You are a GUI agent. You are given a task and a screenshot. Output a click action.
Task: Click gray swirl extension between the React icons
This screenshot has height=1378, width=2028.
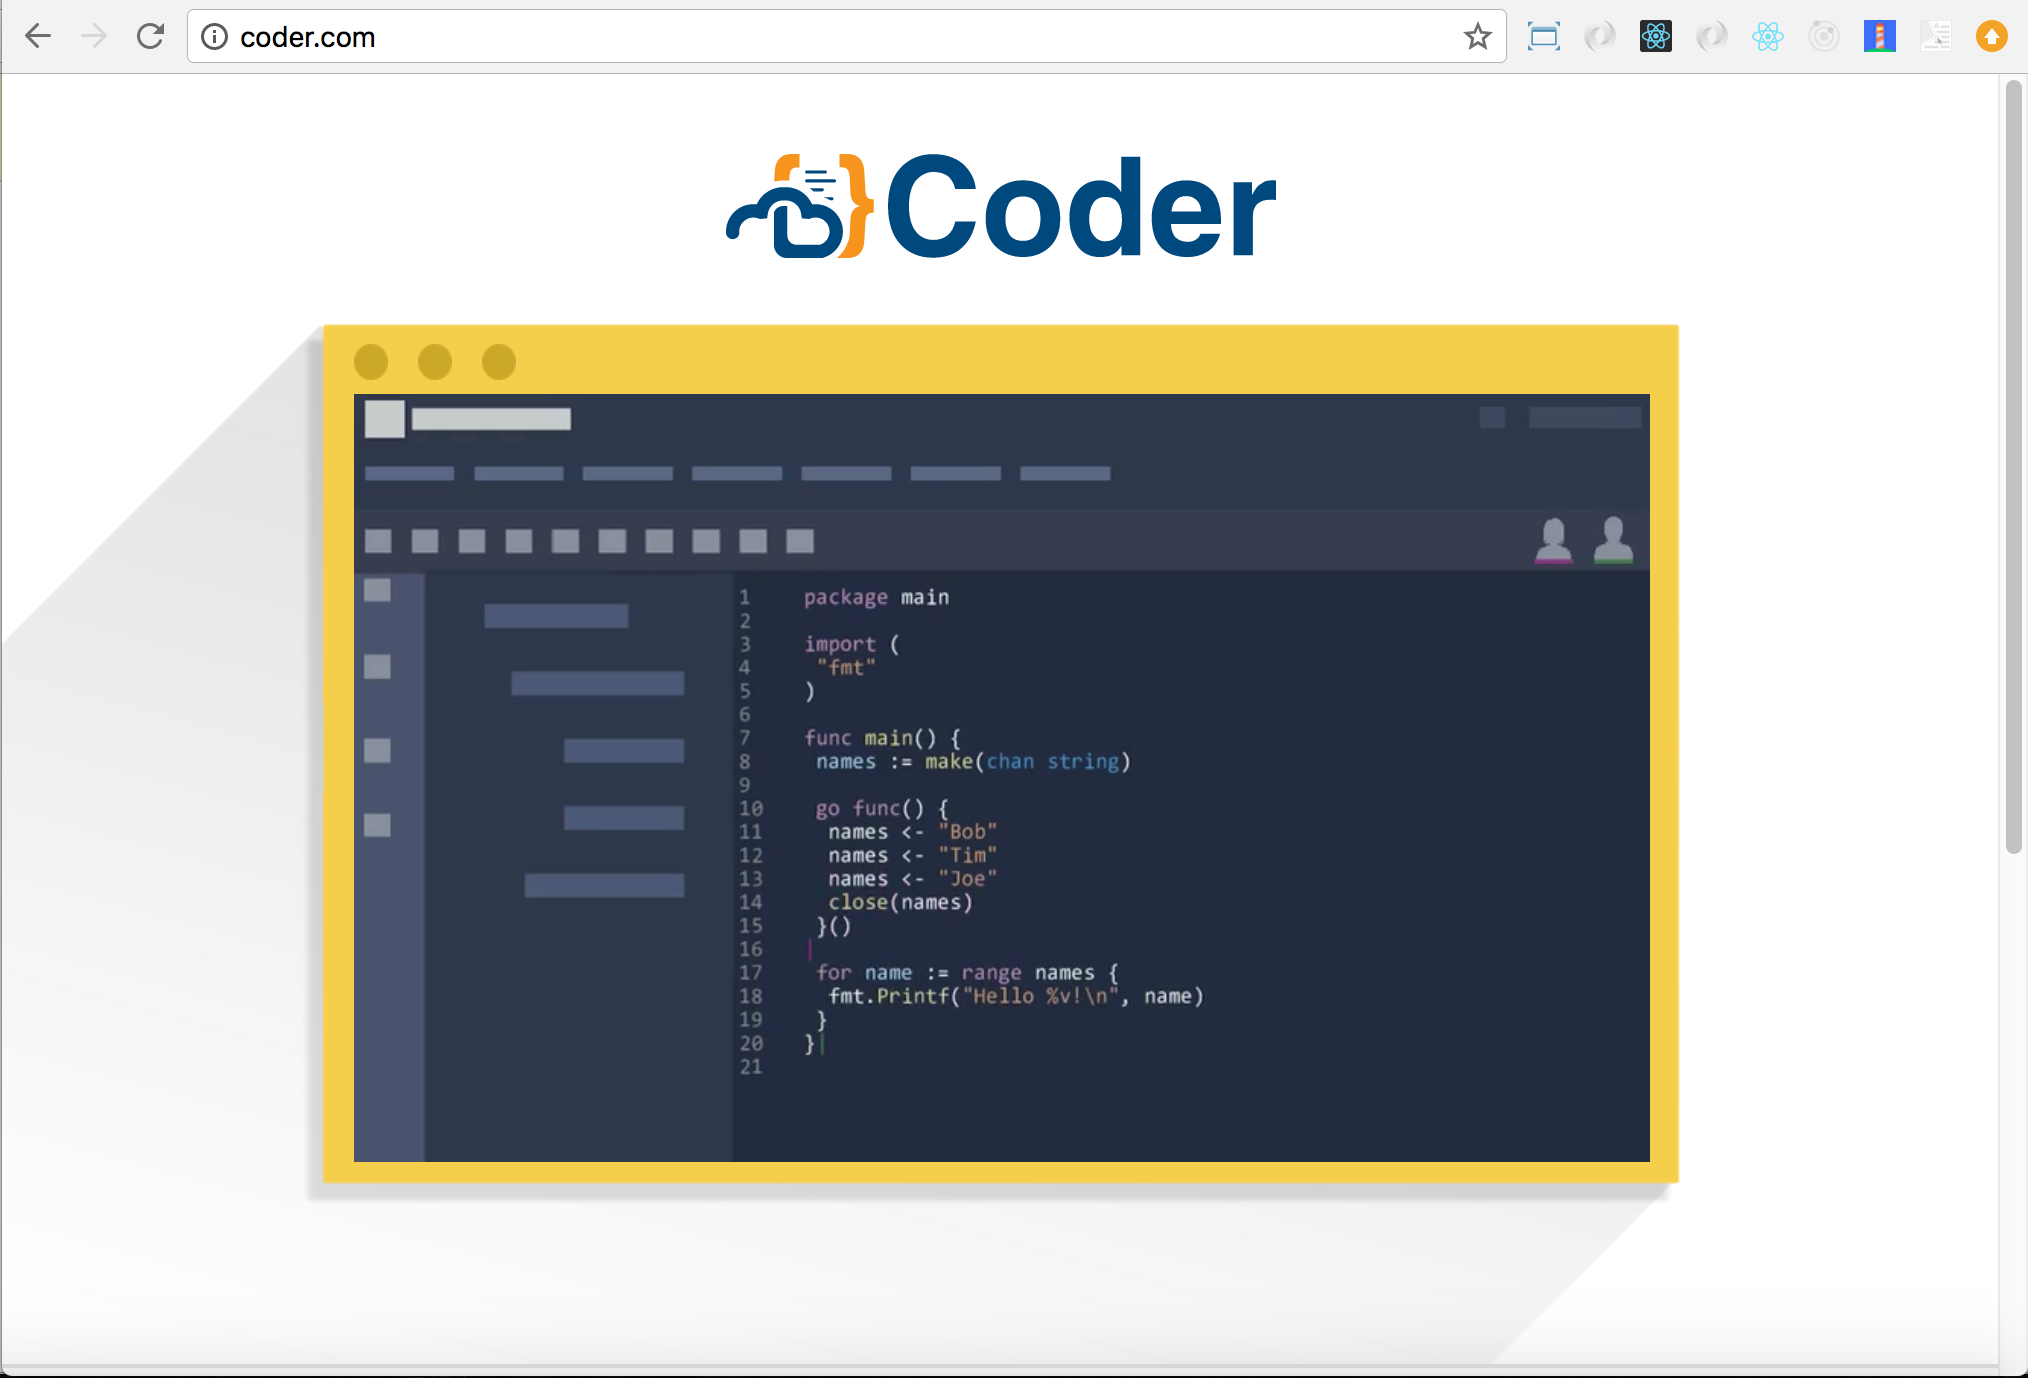(x=1712, y=37)
